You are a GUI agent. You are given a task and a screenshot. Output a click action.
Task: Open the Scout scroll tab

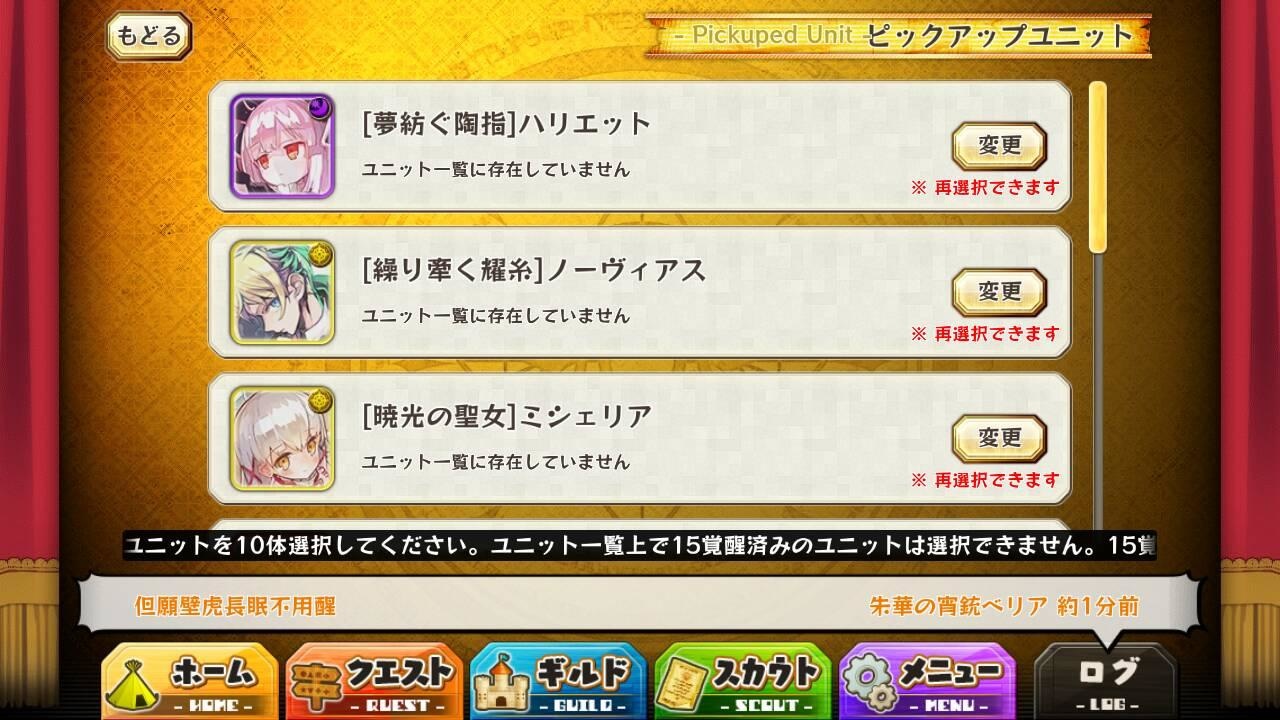(743, 681)
